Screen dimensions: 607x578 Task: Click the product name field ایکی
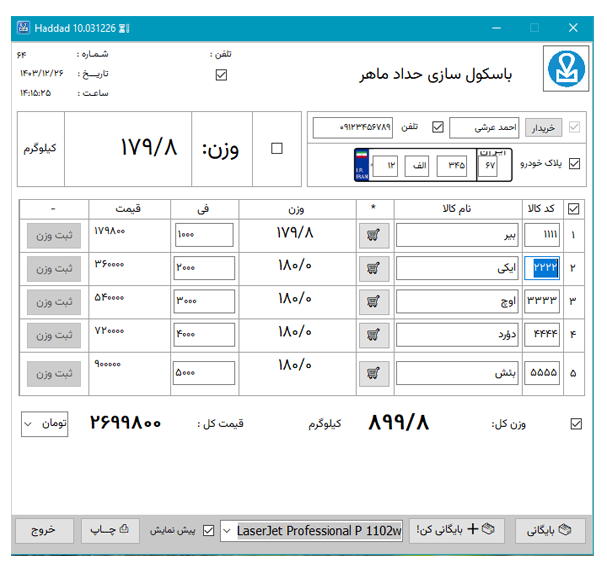coord(457,268)
